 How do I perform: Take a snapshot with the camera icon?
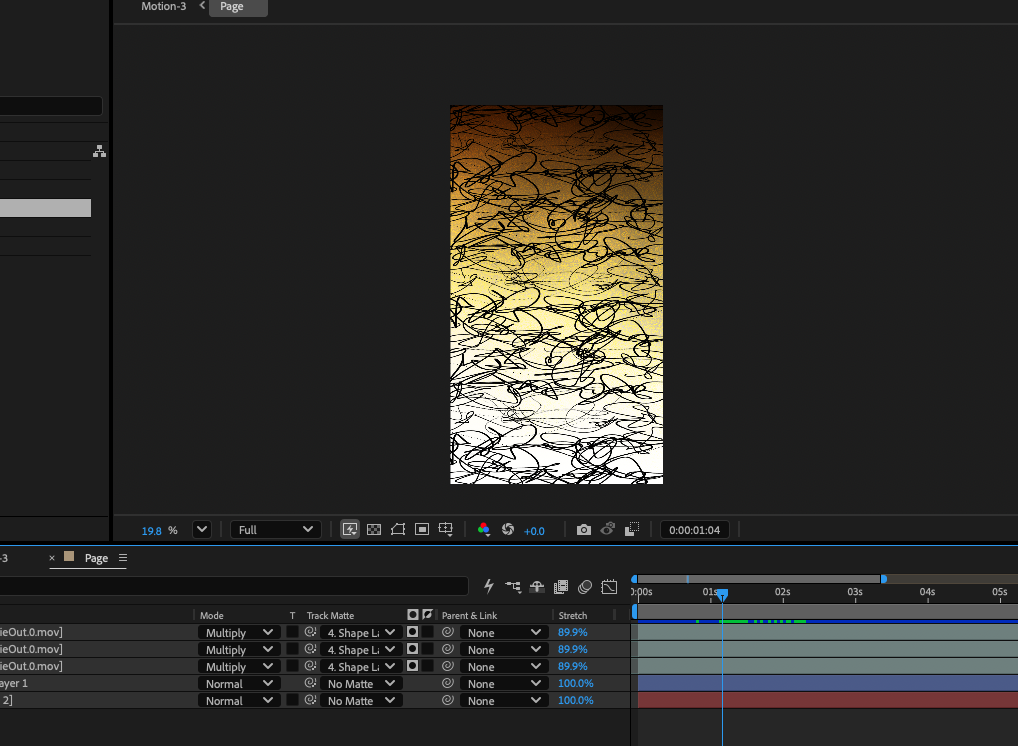point(584,530)
